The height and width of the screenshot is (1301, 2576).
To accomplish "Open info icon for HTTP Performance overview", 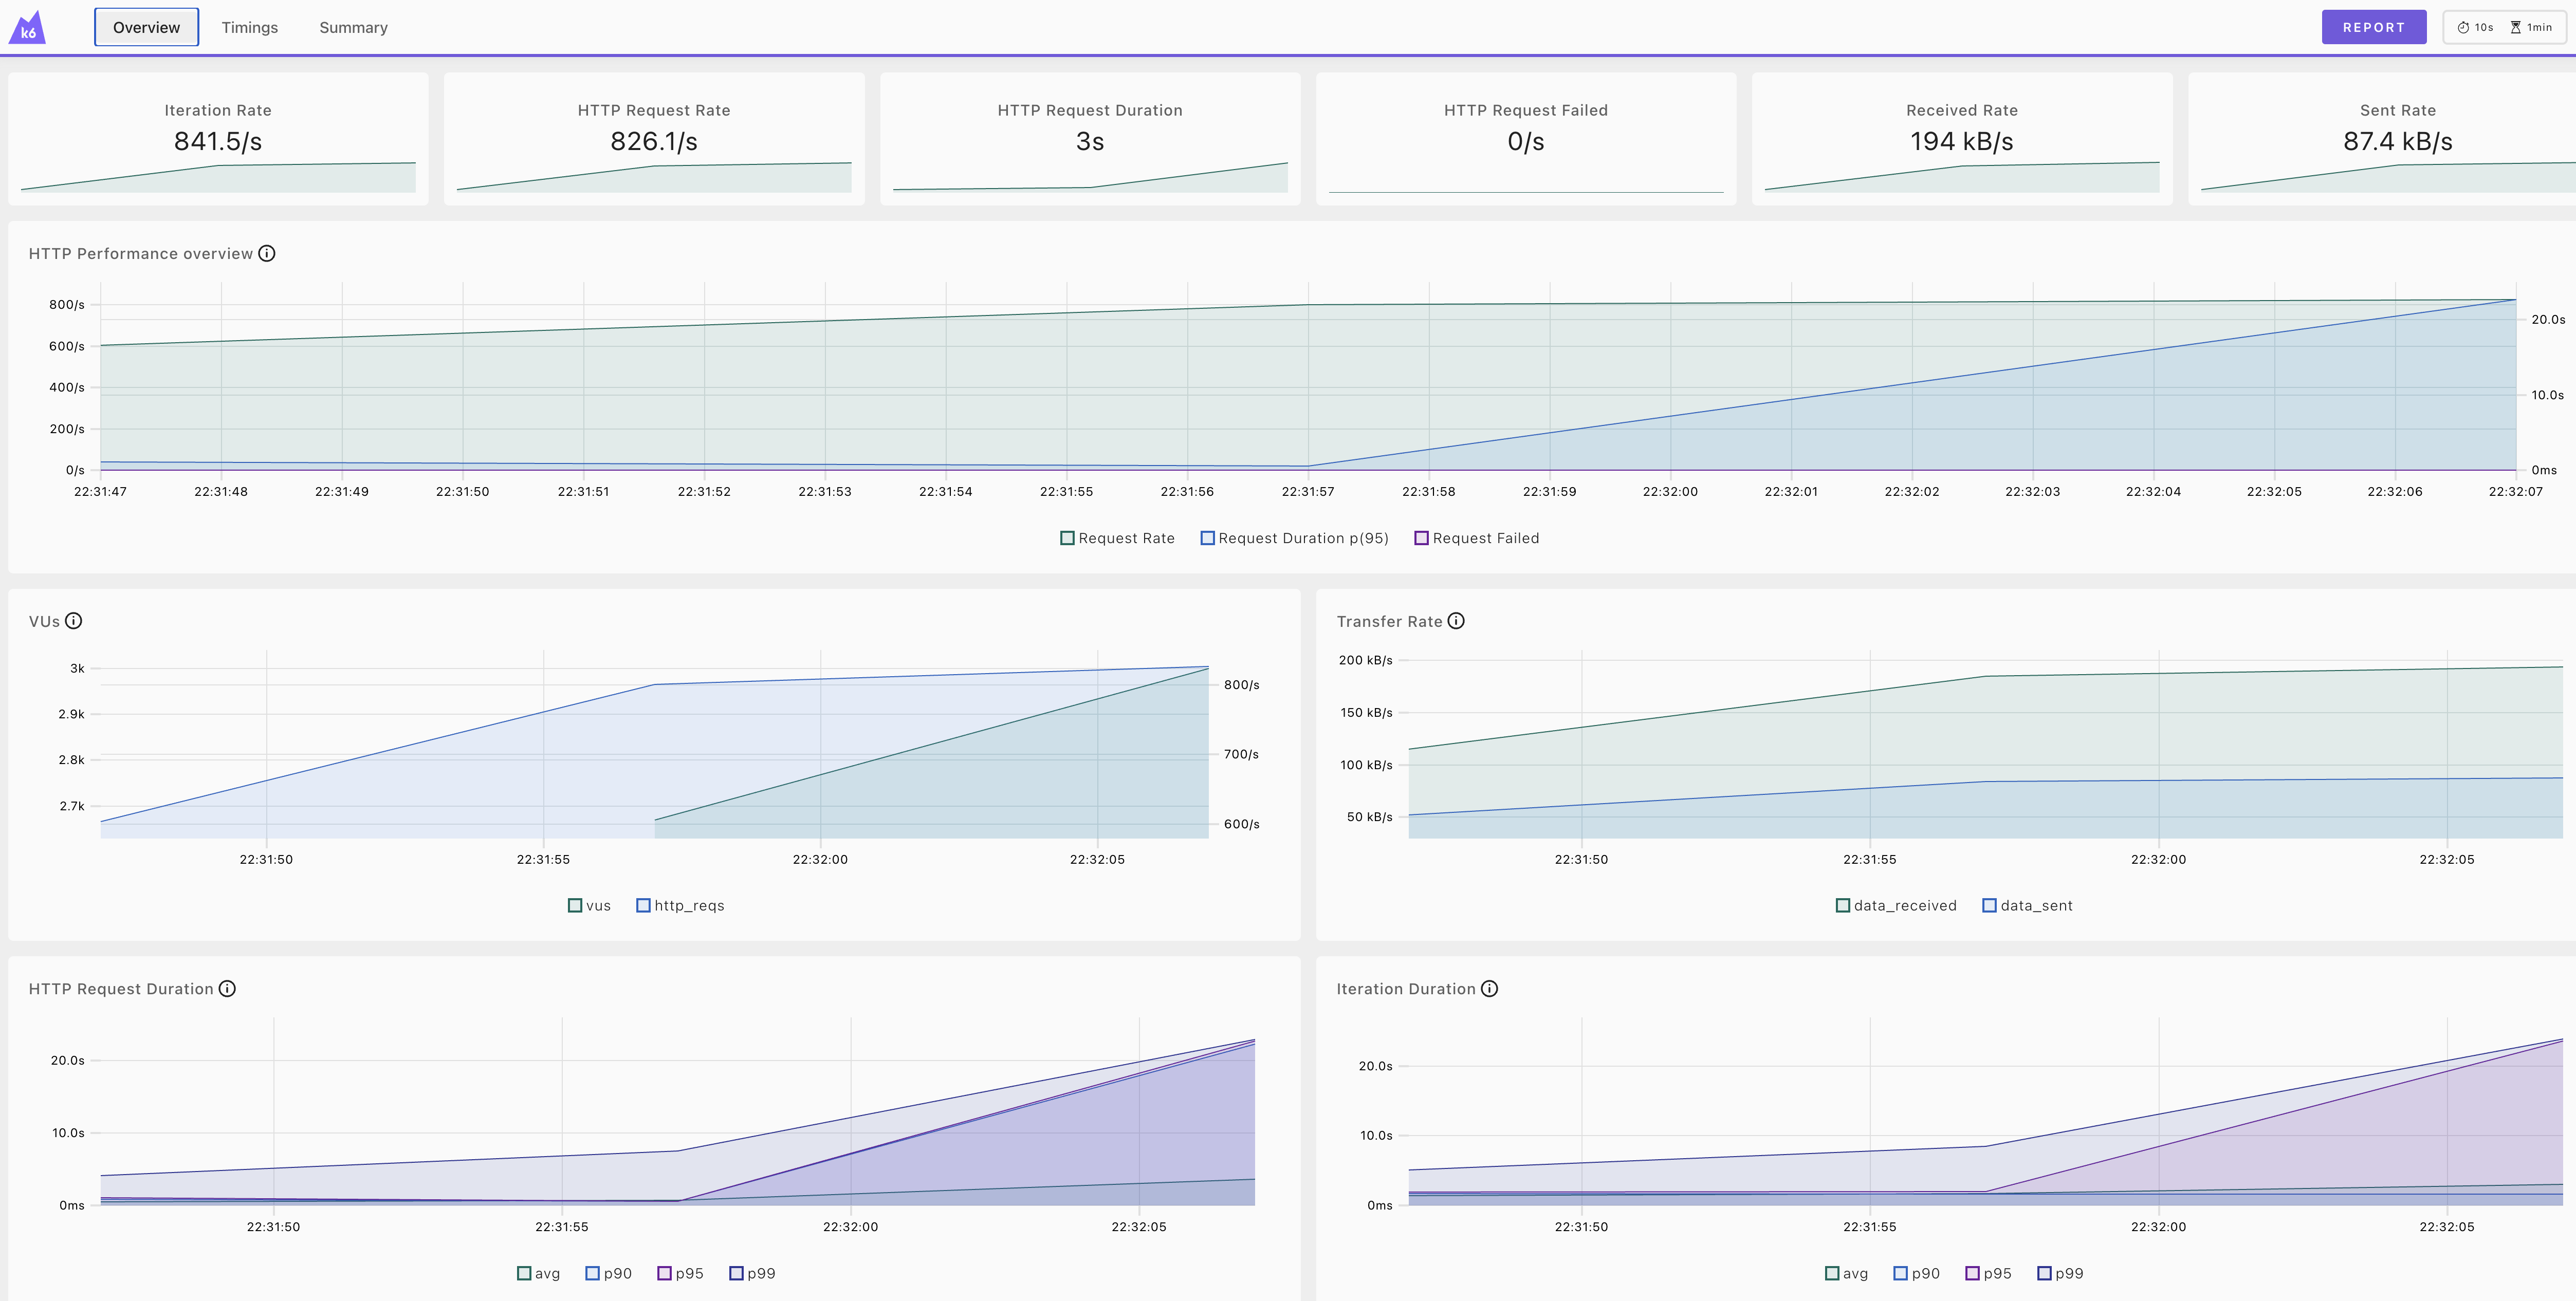I will [267, 253].
